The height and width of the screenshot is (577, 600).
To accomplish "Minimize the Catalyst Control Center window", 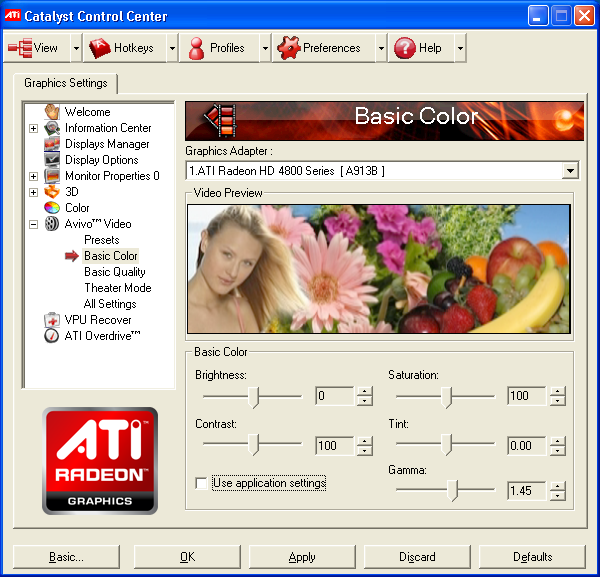I will [x=538, y=16].
